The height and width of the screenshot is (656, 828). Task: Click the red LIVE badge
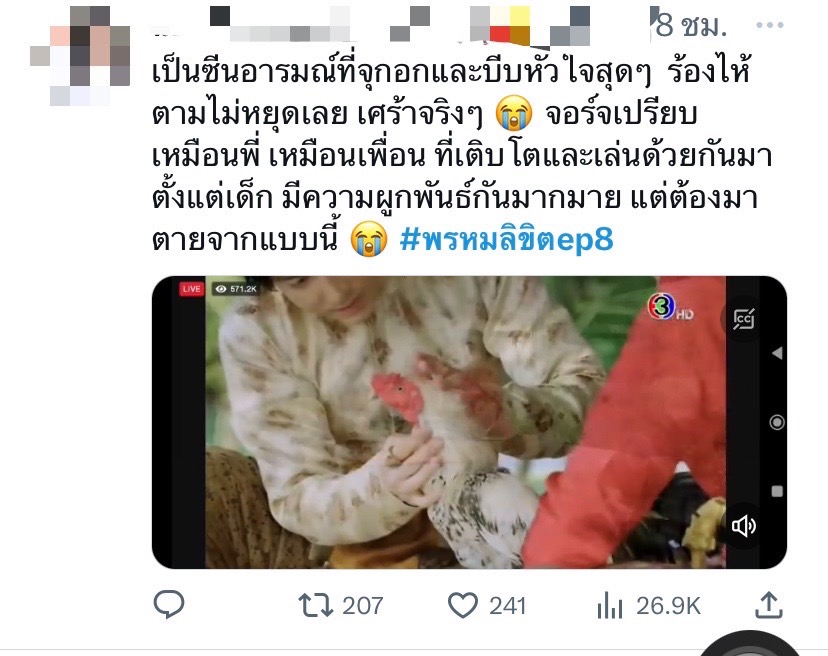click(x=191, y=289)
